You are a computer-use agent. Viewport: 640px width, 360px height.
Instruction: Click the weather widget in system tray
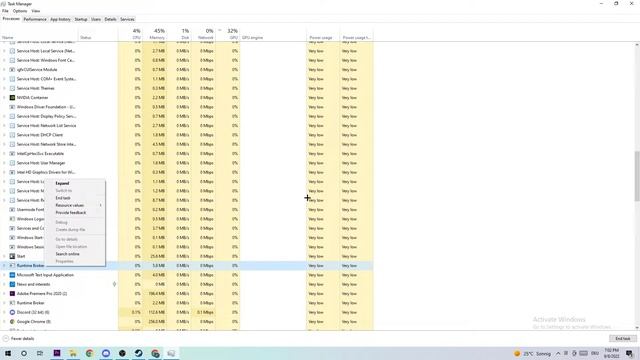point(532,353)
